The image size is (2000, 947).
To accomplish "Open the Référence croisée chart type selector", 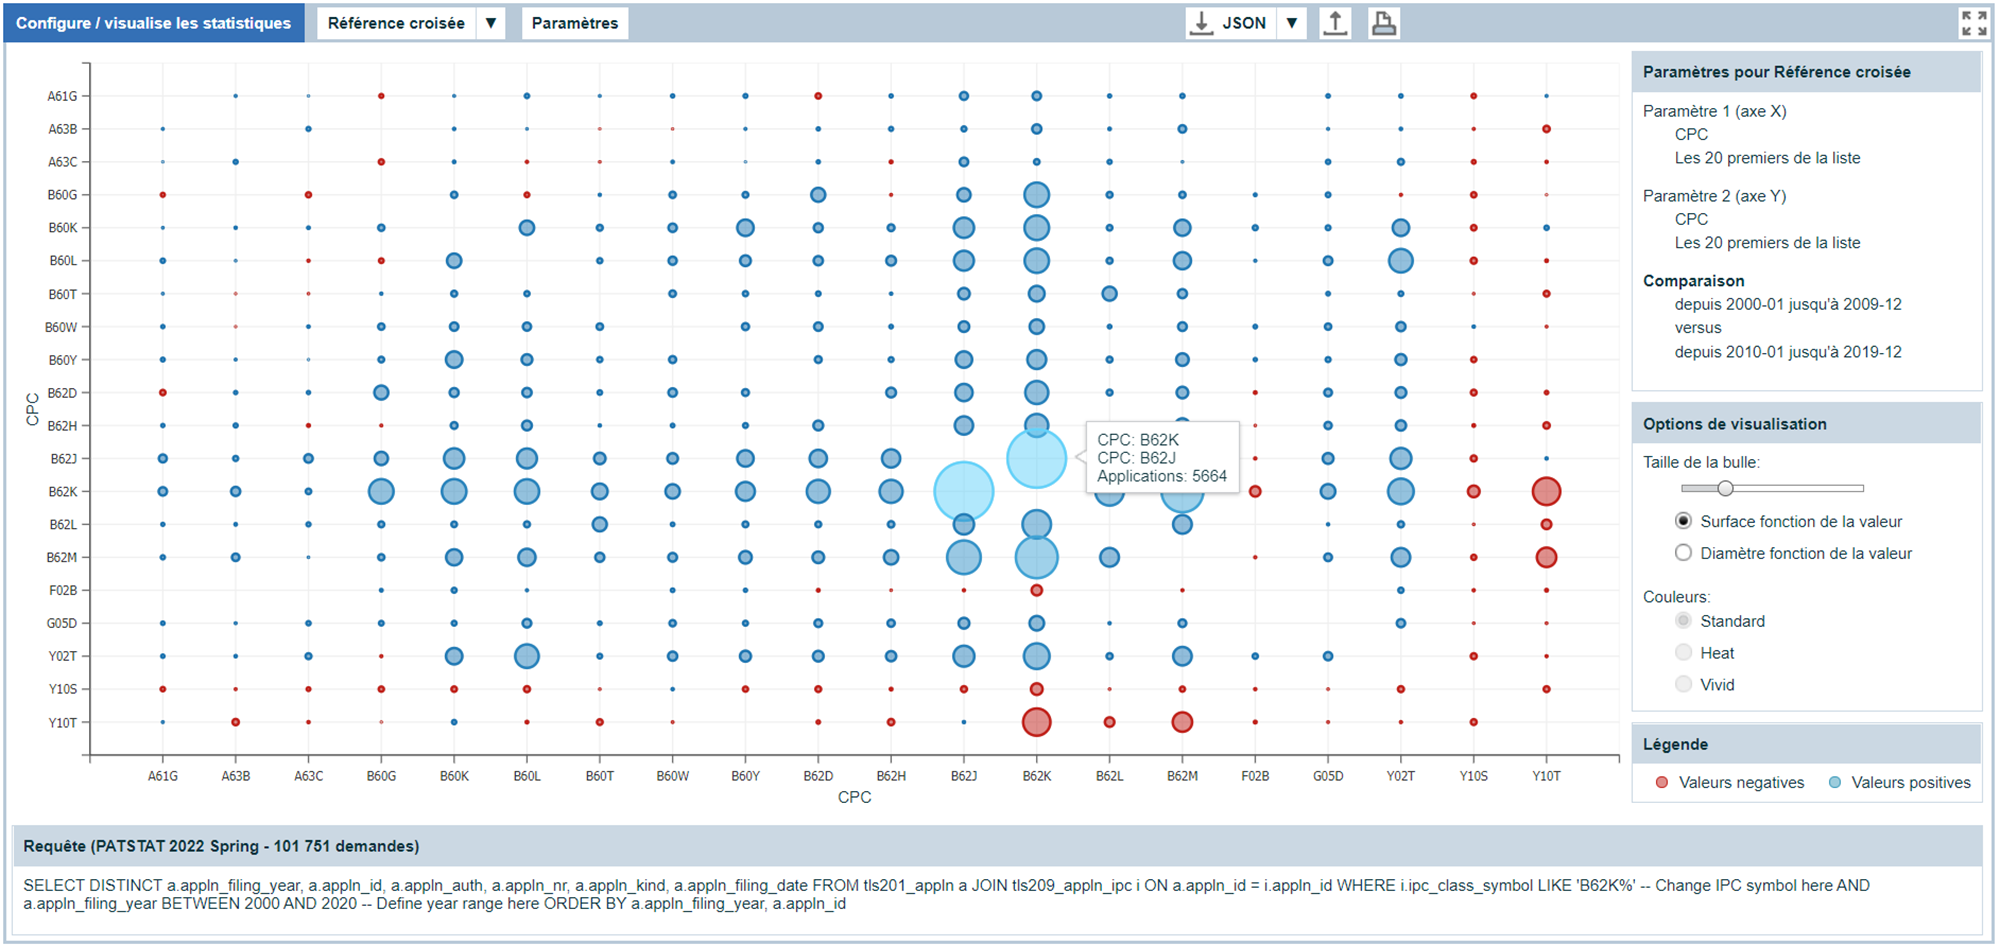I will [396, 23].
